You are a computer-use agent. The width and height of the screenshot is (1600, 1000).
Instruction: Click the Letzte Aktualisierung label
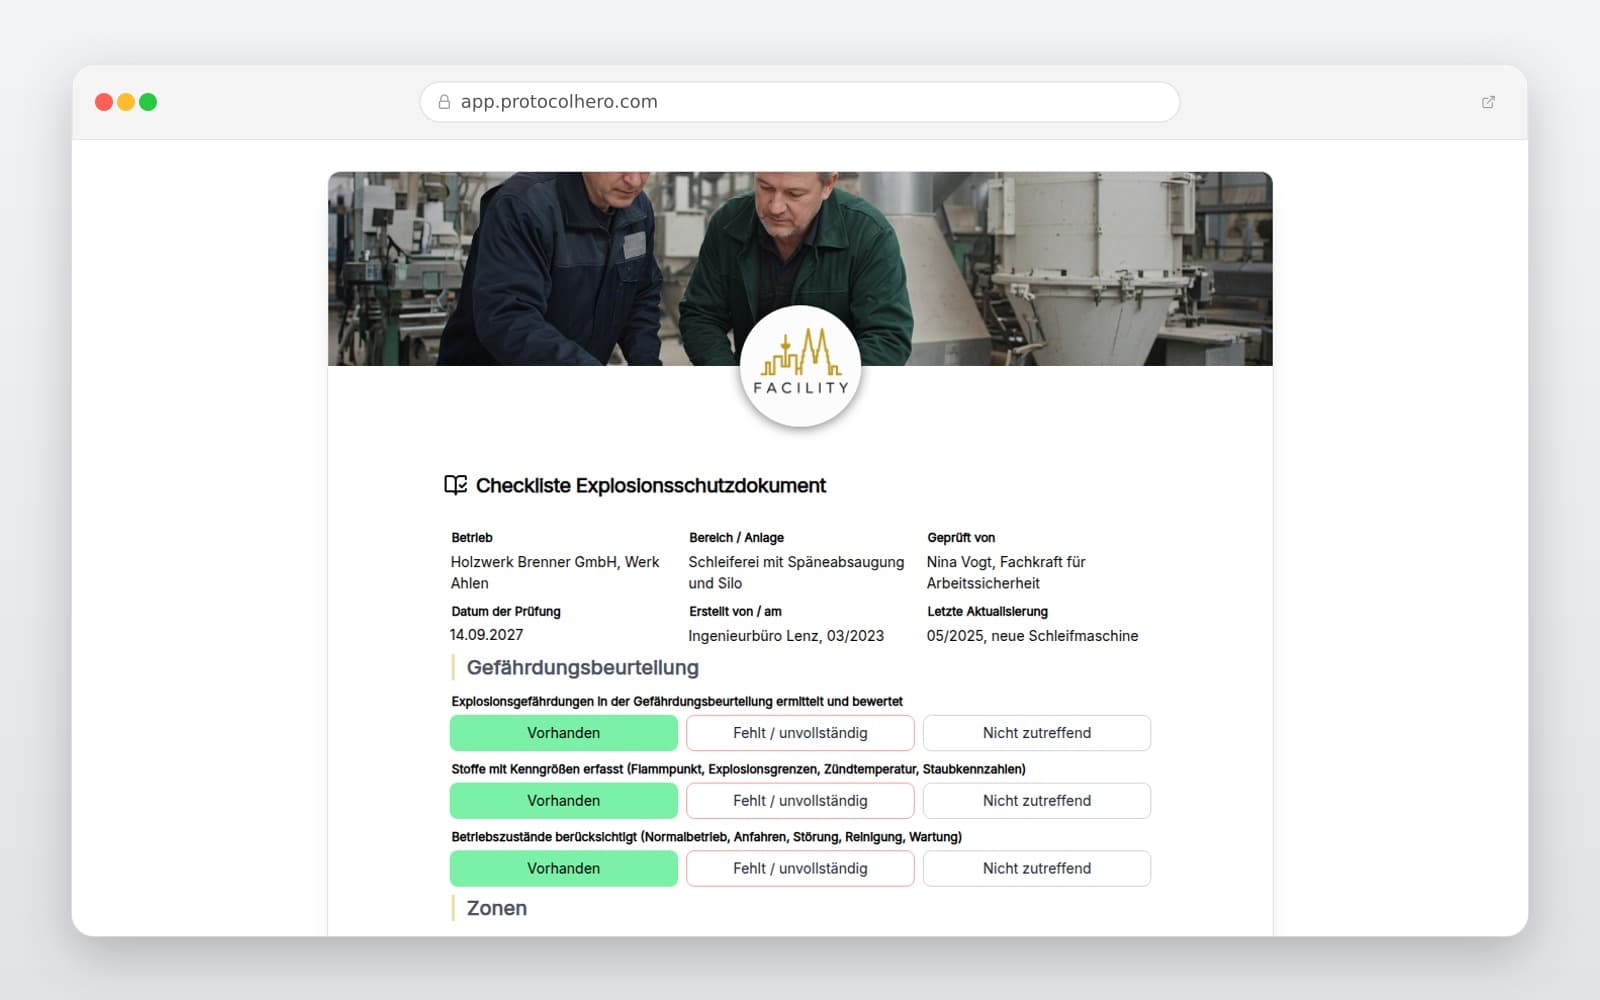tap(987, 611)
